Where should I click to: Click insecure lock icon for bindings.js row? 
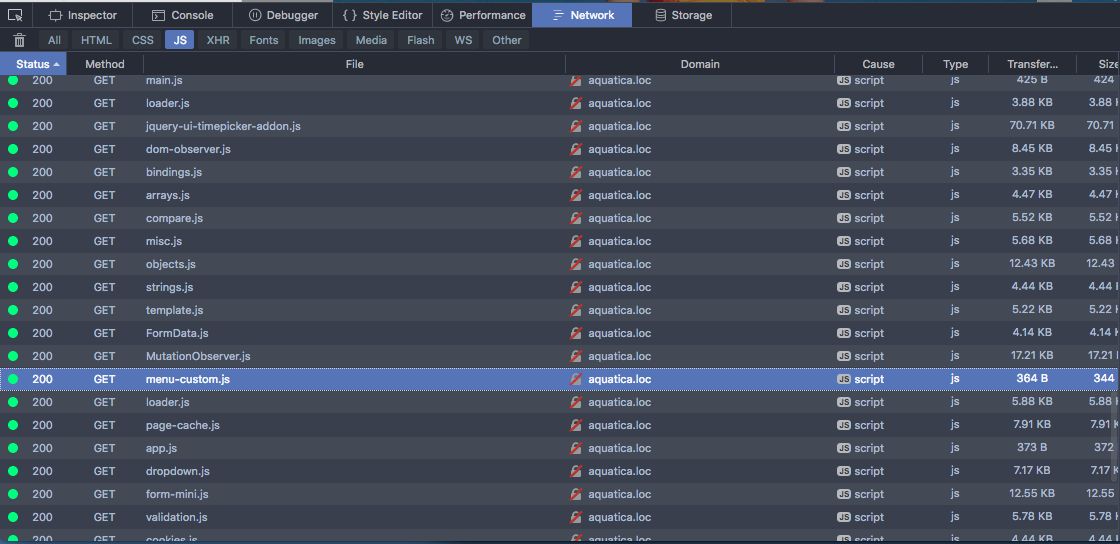click(x=576, y=172)
